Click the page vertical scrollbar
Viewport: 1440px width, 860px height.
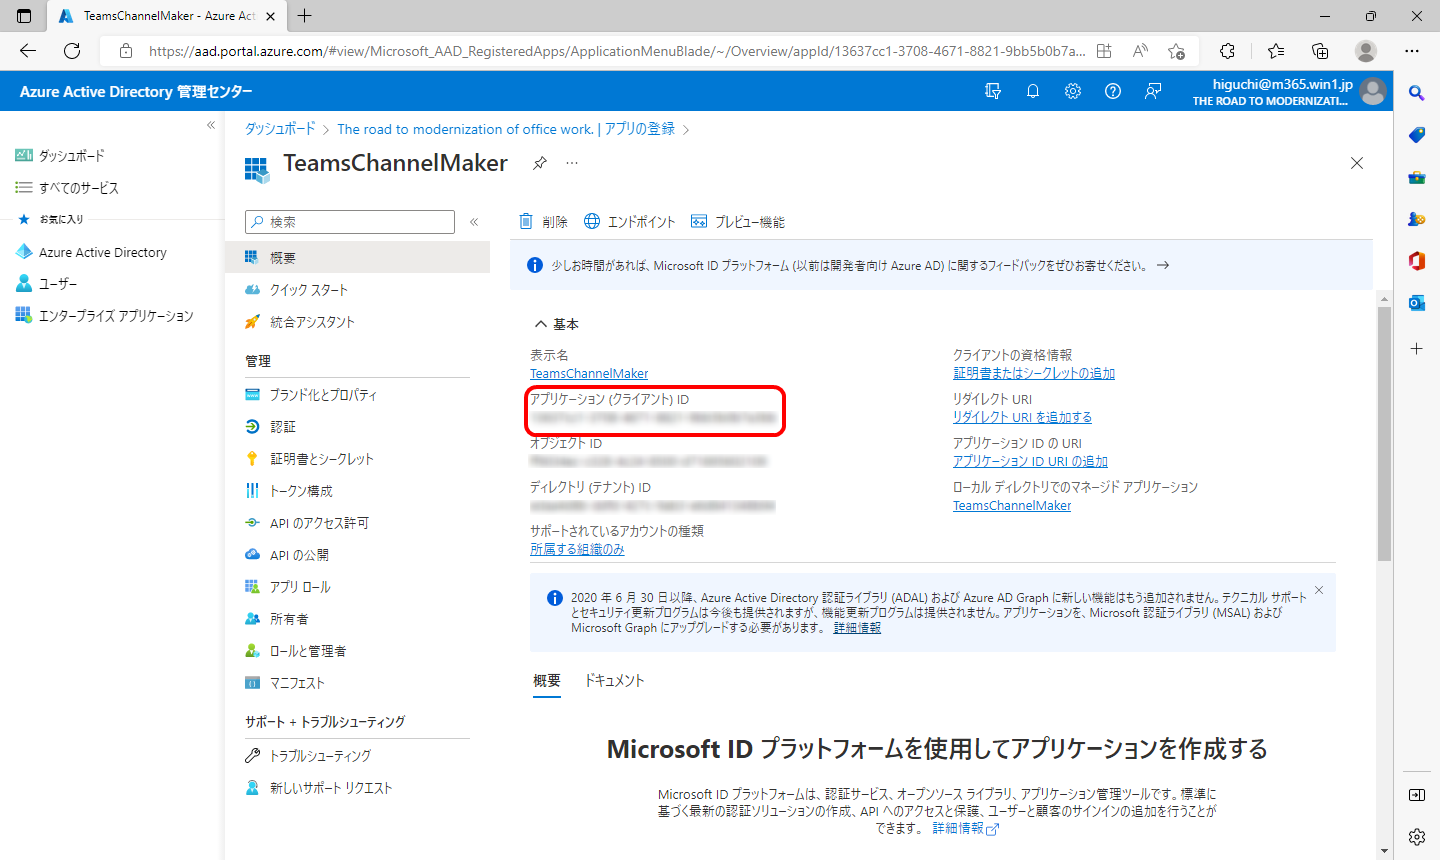1384,433
